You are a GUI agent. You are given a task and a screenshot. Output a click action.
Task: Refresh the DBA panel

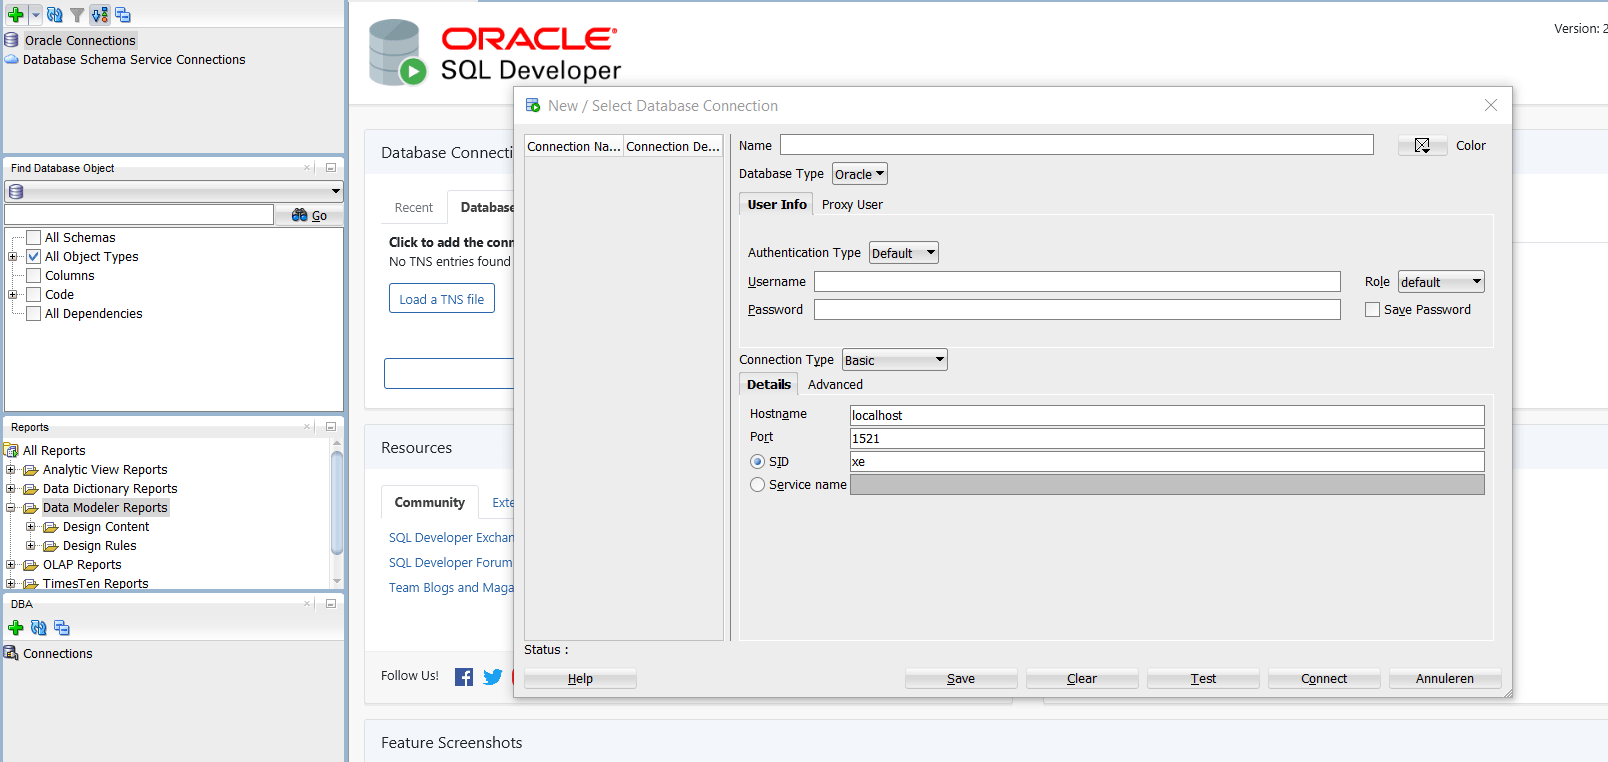click(39, 627)
